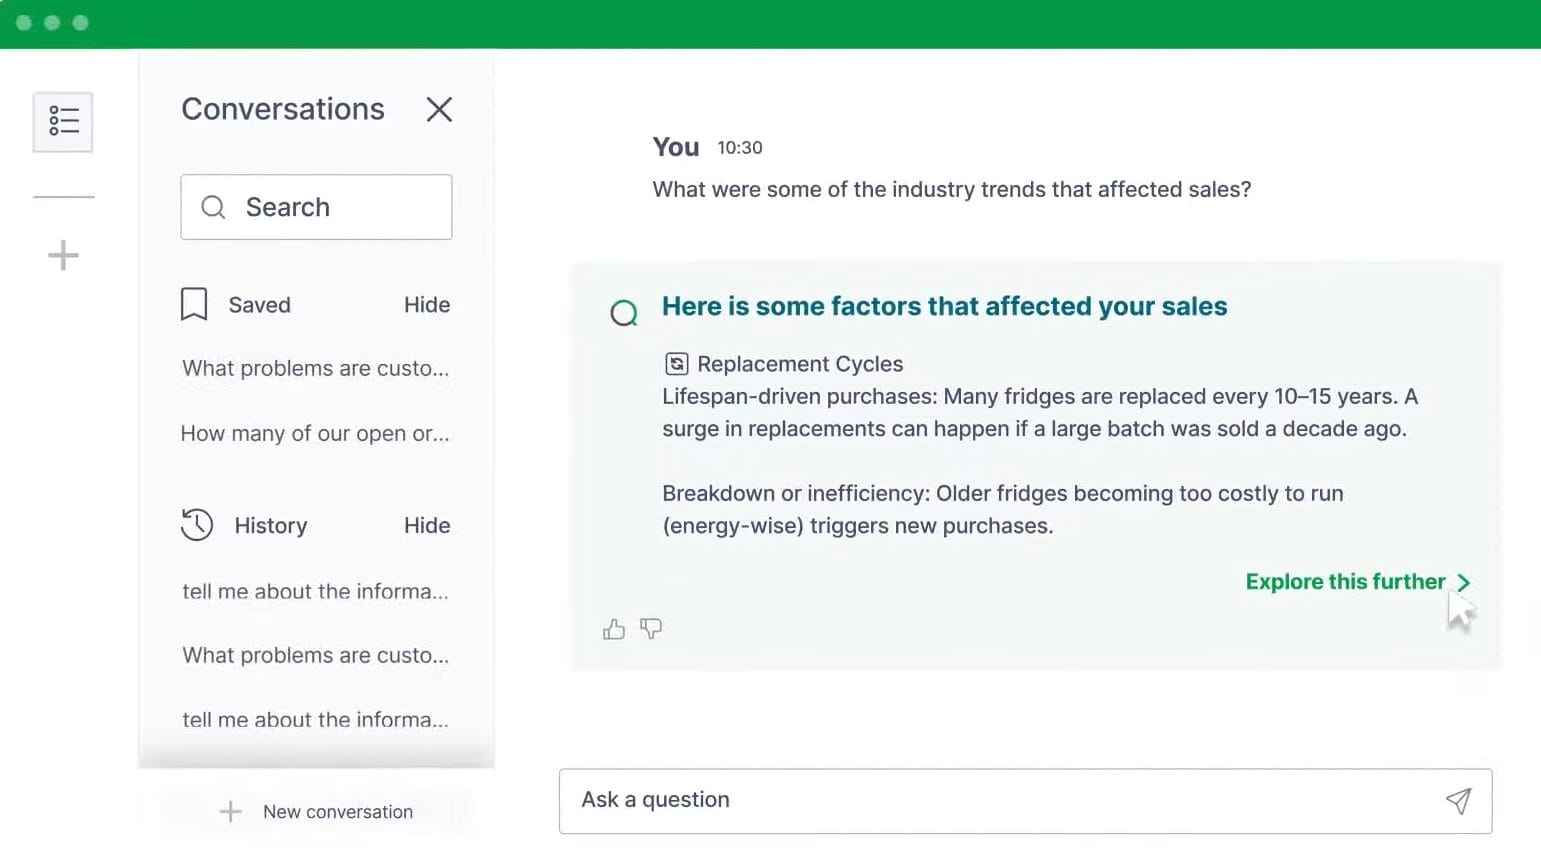Open saved conversation 'What problems are custo...'
The height and width of the screenshot is (848, 1541).
314,368
